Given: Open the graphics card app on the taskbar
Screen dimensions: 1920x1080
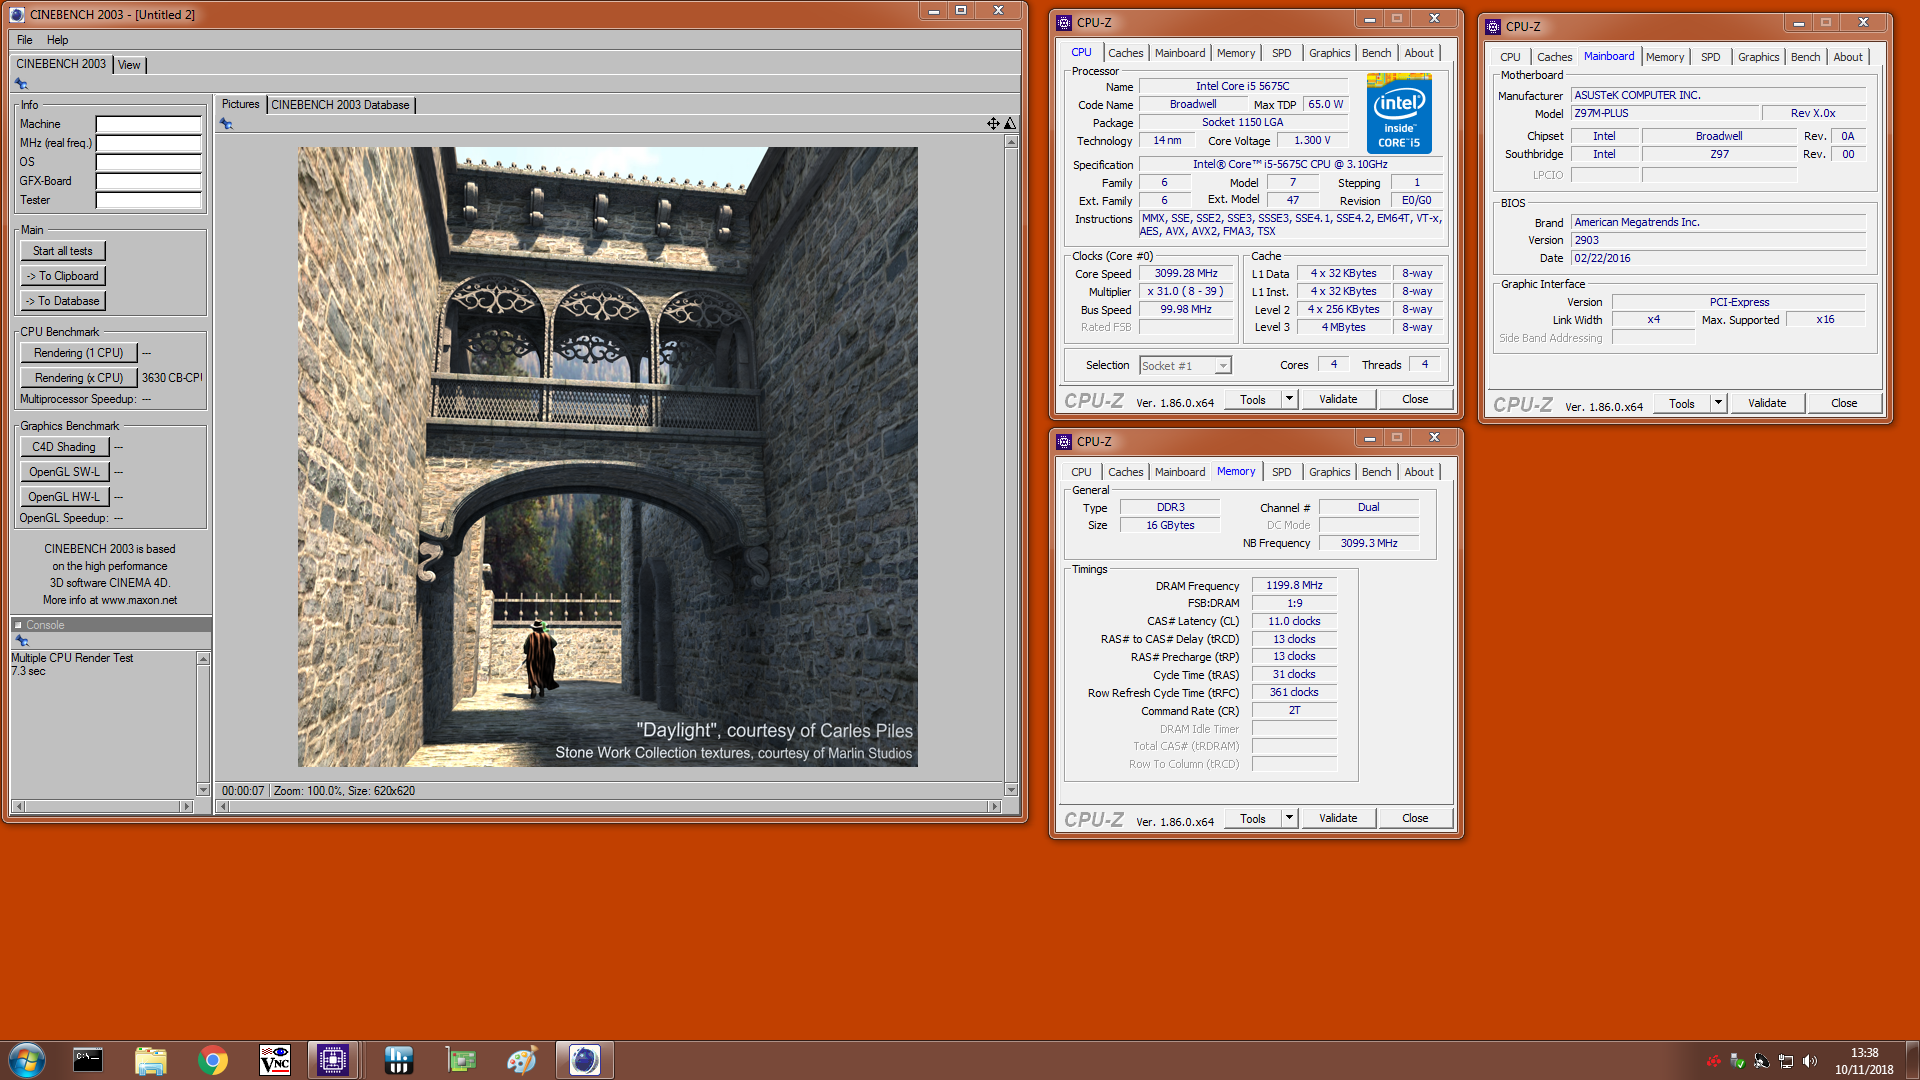Looking at the screenshot, I should [x=460, y=1060].
